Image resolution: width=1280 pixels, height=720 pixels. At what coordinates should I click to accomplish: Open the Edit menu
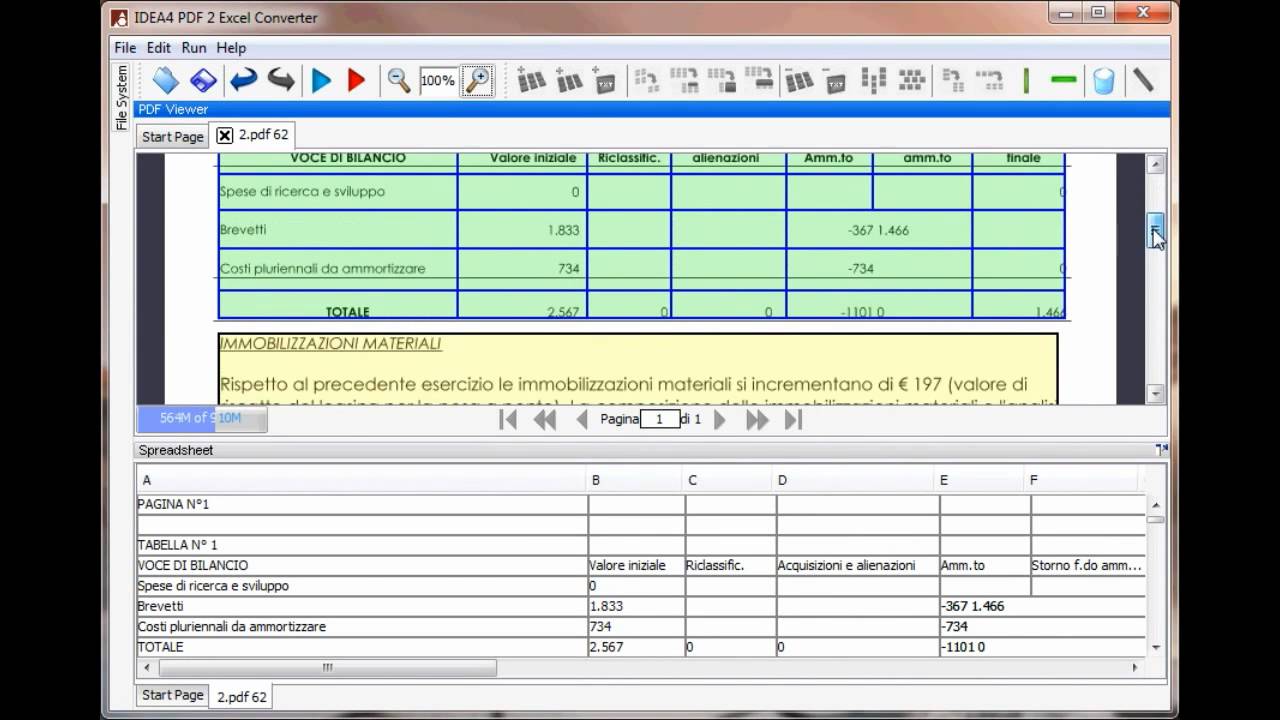point(159,47)
